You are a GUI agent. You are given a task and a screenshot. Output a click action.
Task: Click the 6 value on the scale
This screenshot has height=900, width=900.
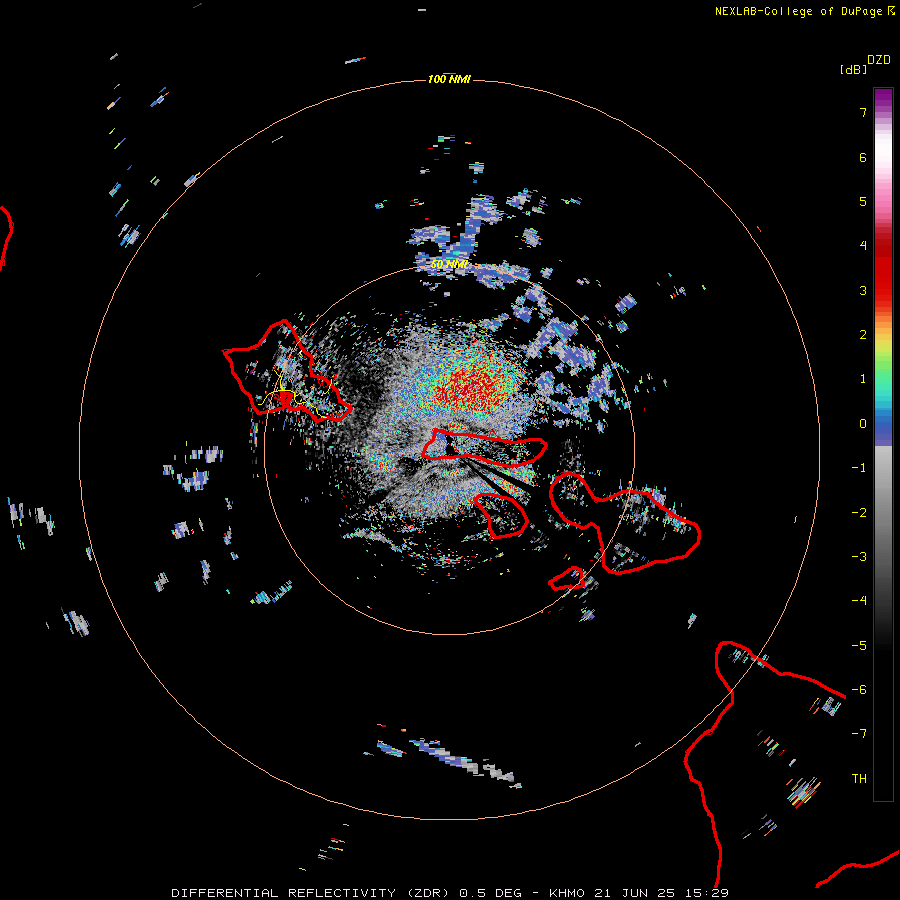coord(863,157)
